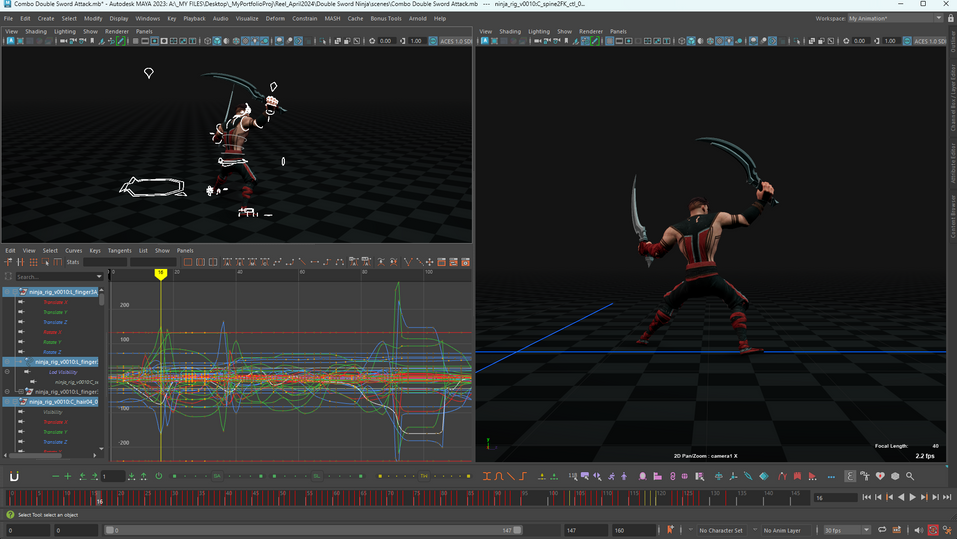
Task: Open the Deform menu in main menu bar
Action: click(275, 18)
